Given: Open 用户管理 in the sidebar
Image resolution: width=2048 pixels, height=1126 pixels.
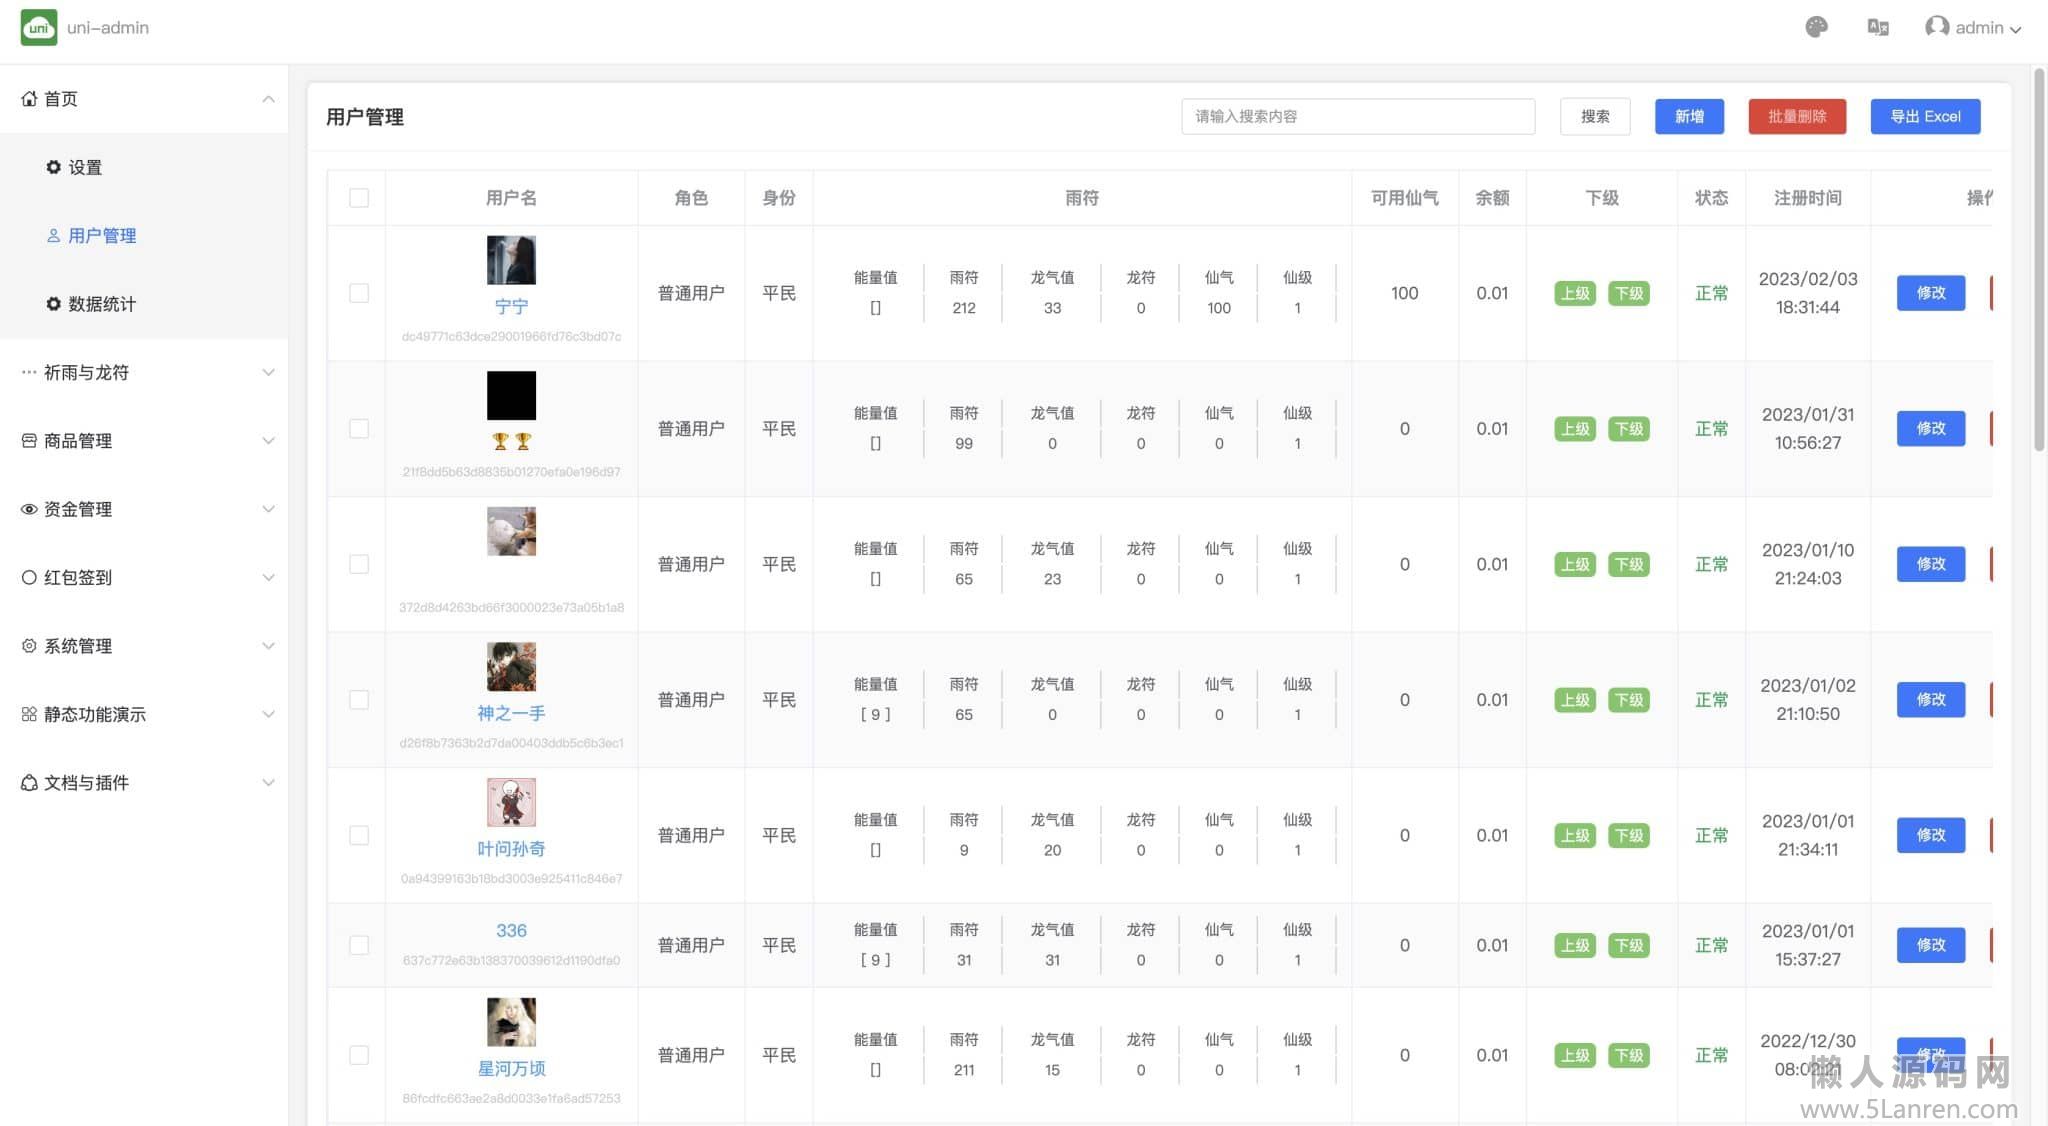Looking at the screenshot, I should pos(102,236).
